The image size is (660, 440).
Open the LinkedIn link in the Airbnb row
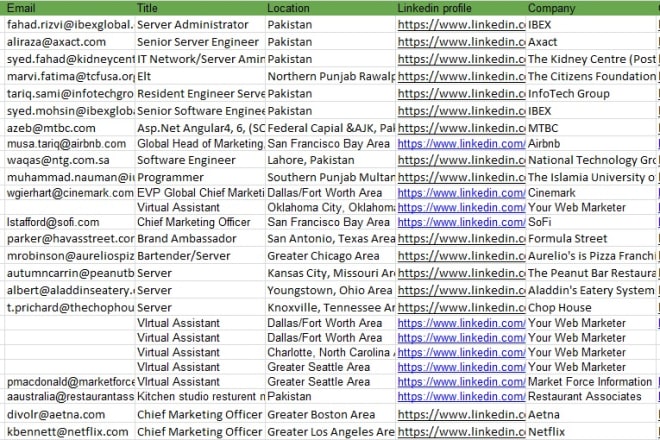461,144
